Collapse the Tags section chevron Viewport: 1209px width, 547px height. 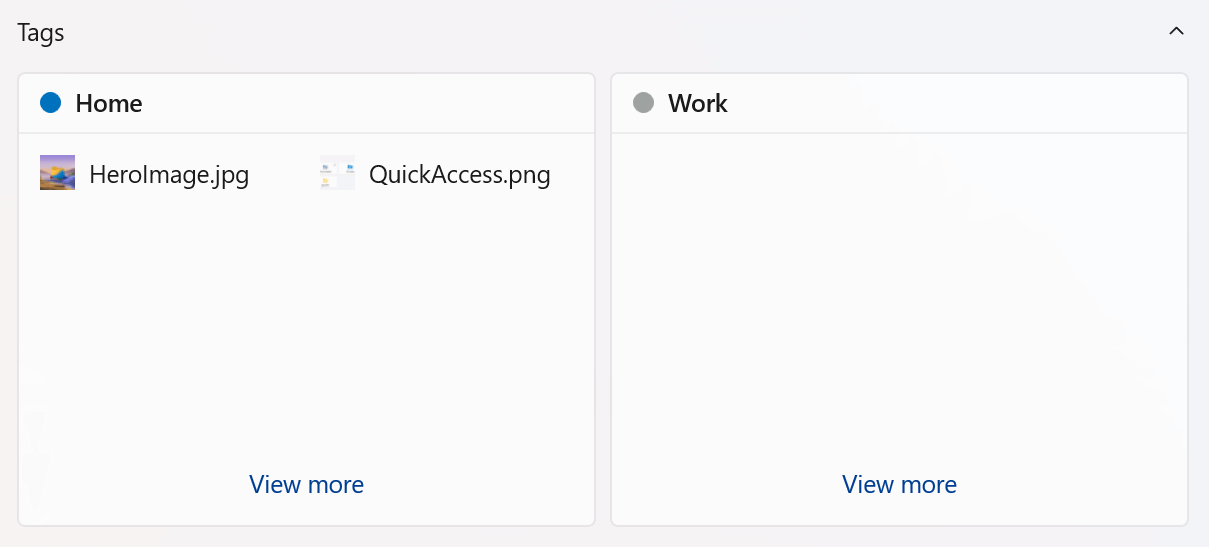point(1176,31)
